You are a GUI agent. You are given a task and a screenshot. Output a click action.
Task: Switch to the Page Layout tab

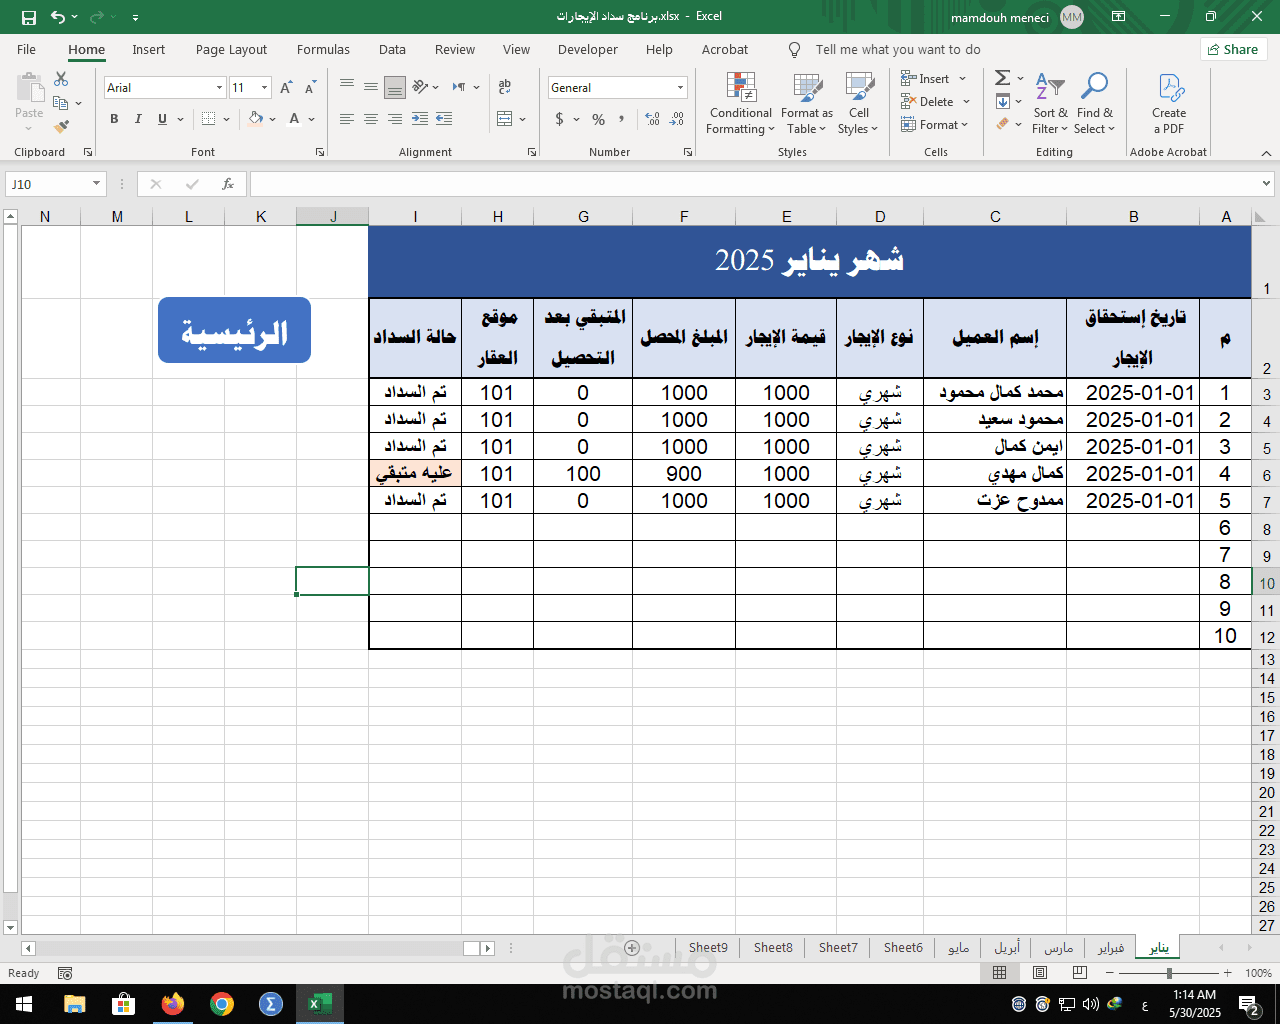pos(231,49)
